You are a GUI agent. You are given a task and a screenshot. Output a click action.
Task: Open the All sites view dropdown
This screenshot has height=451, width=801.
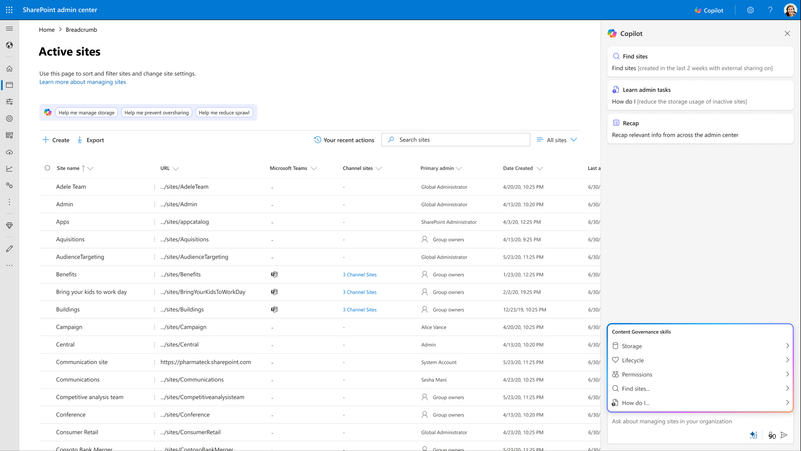click(x=557, y=140)
